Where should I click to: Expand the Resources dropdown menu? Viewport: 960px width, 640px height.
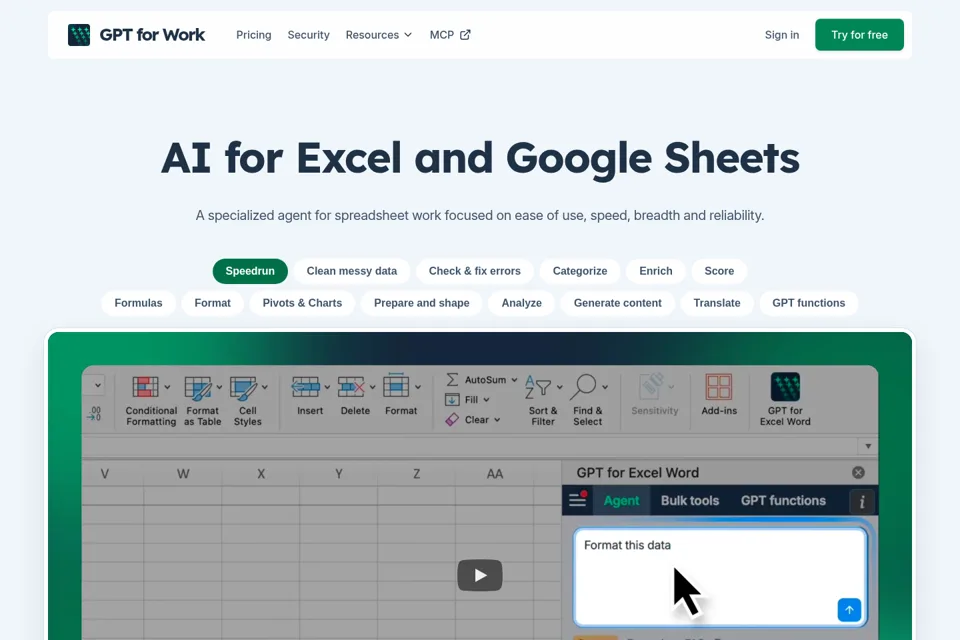click(379, 35)
